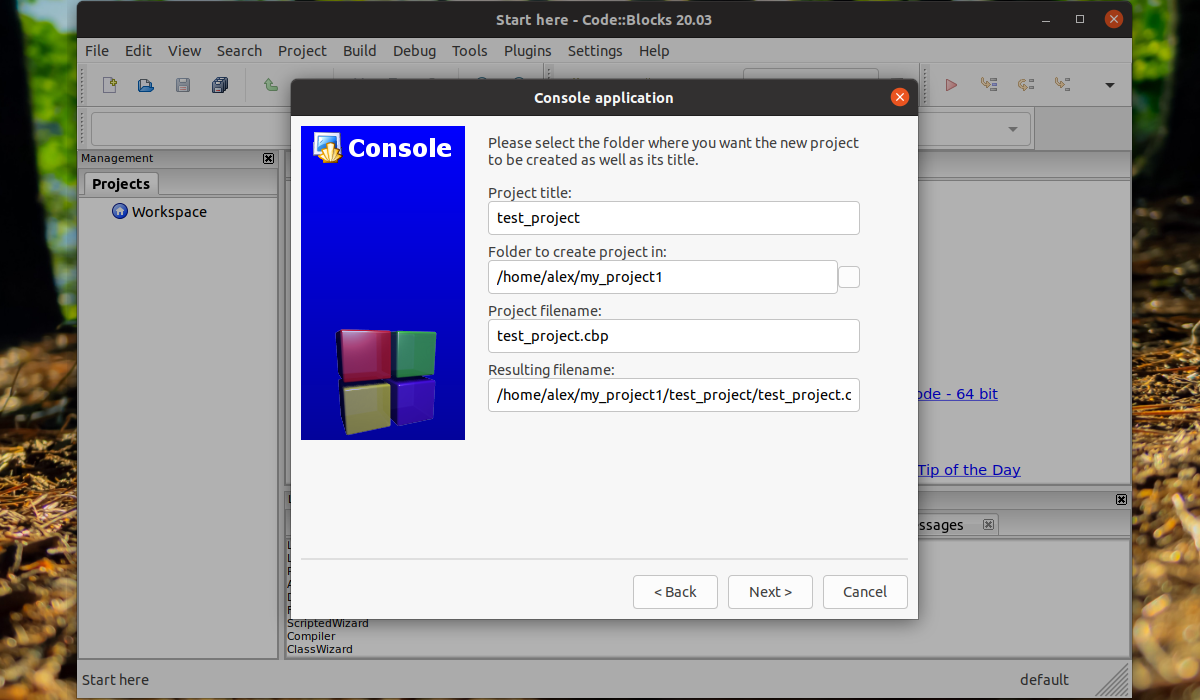This screenshot has height=700, width=1200.
Task: Open the Help menu
Action: [x=654, y=50]
